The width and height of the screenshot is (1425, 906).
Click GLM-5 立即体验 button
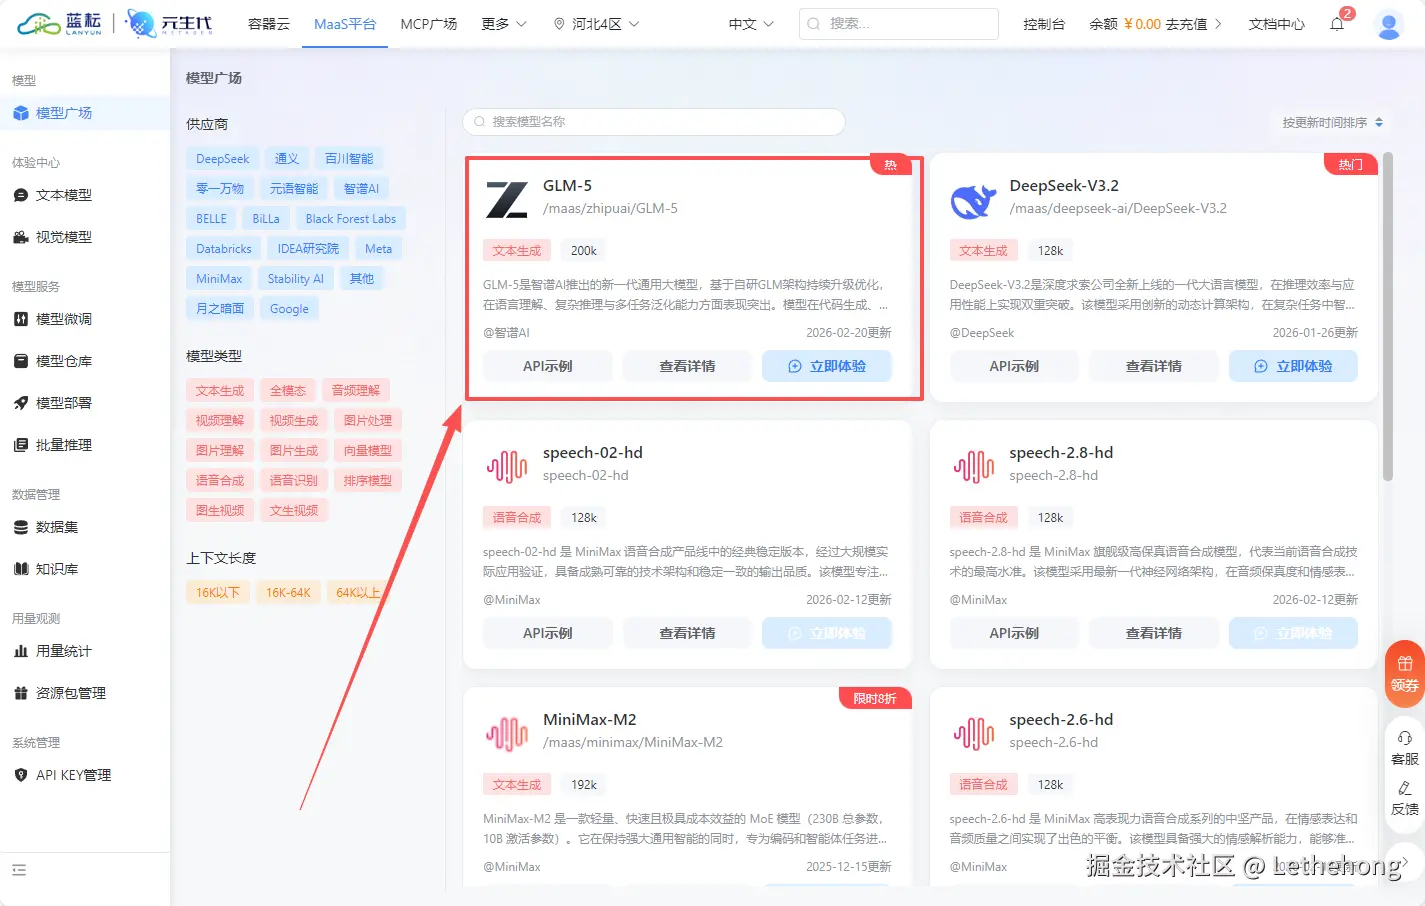point(827,366)
